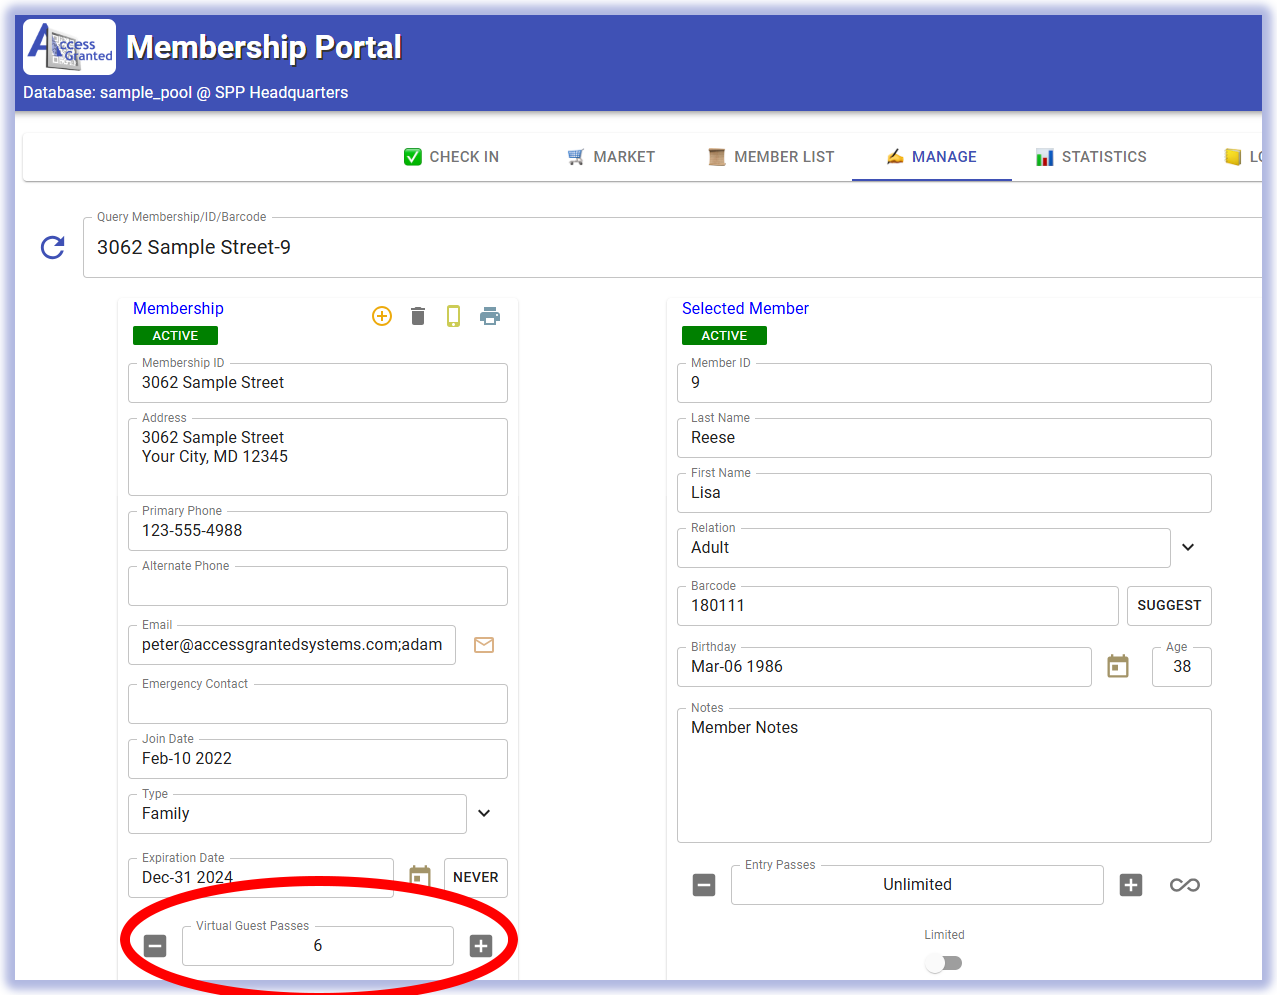Click the Membership ACTIVE status badge
Viewport: 1277px width, 995px height.
pyautogui.click(x=175, y=336)
